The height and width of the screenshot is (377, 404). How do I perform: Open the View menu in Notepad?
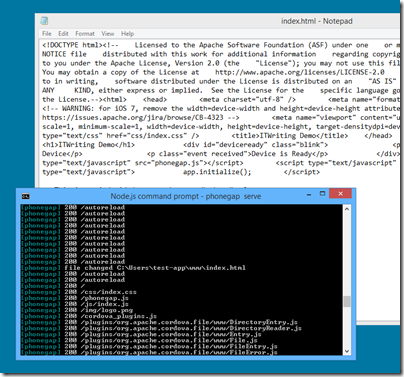point(108,34)
